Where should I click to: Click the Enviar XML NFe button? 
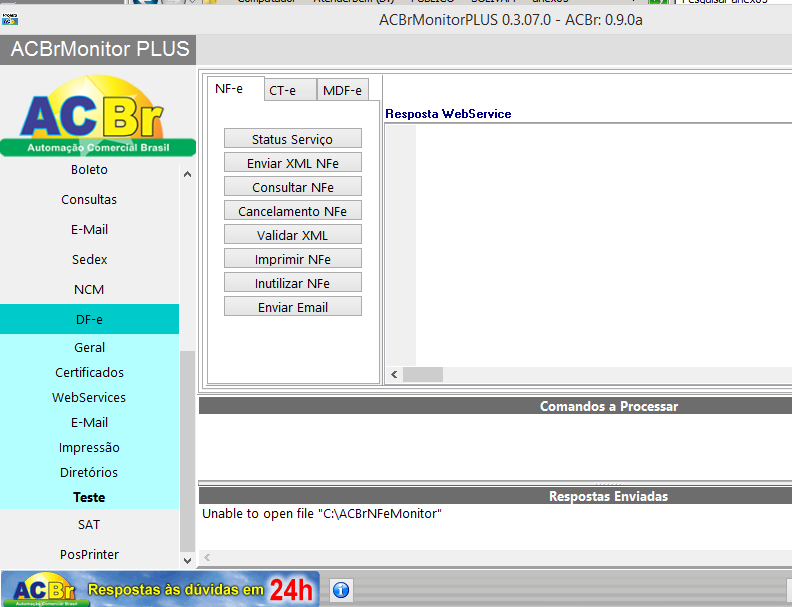(292, 163)
